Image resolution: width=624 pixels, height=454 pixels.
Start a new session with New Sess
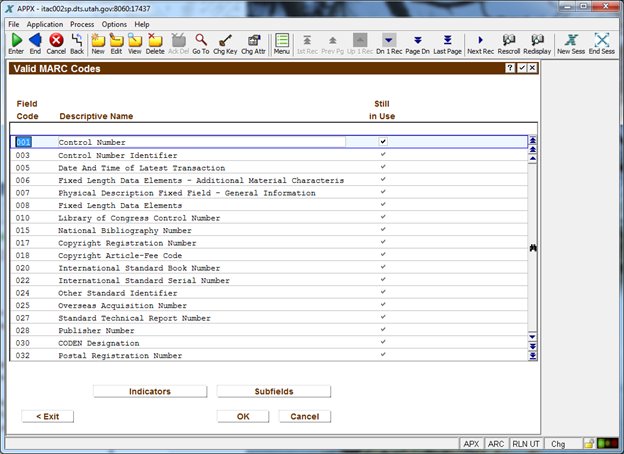pos(573,41)
